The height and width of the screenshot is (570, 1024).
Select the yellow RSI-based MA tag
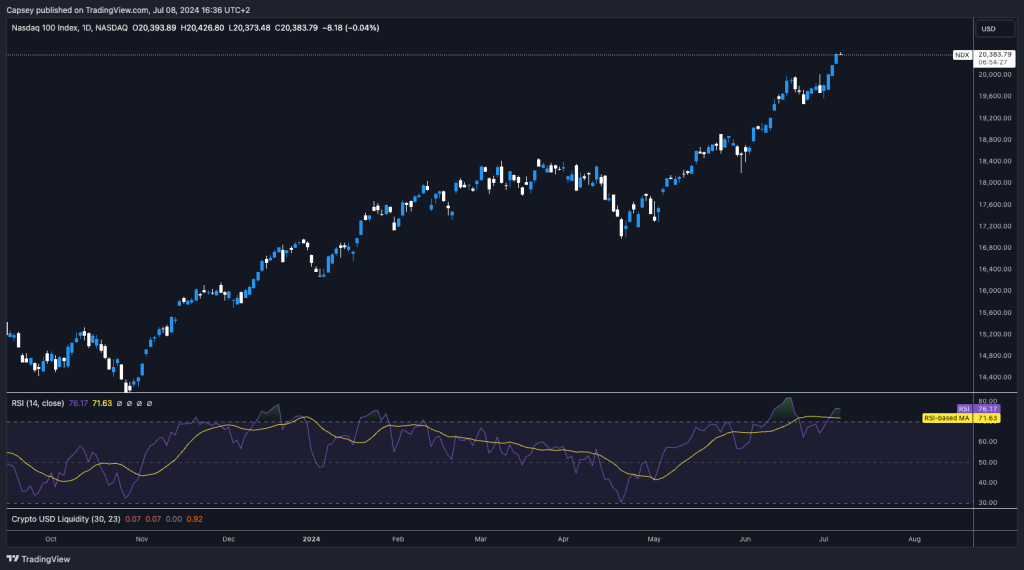click(945, 416)
